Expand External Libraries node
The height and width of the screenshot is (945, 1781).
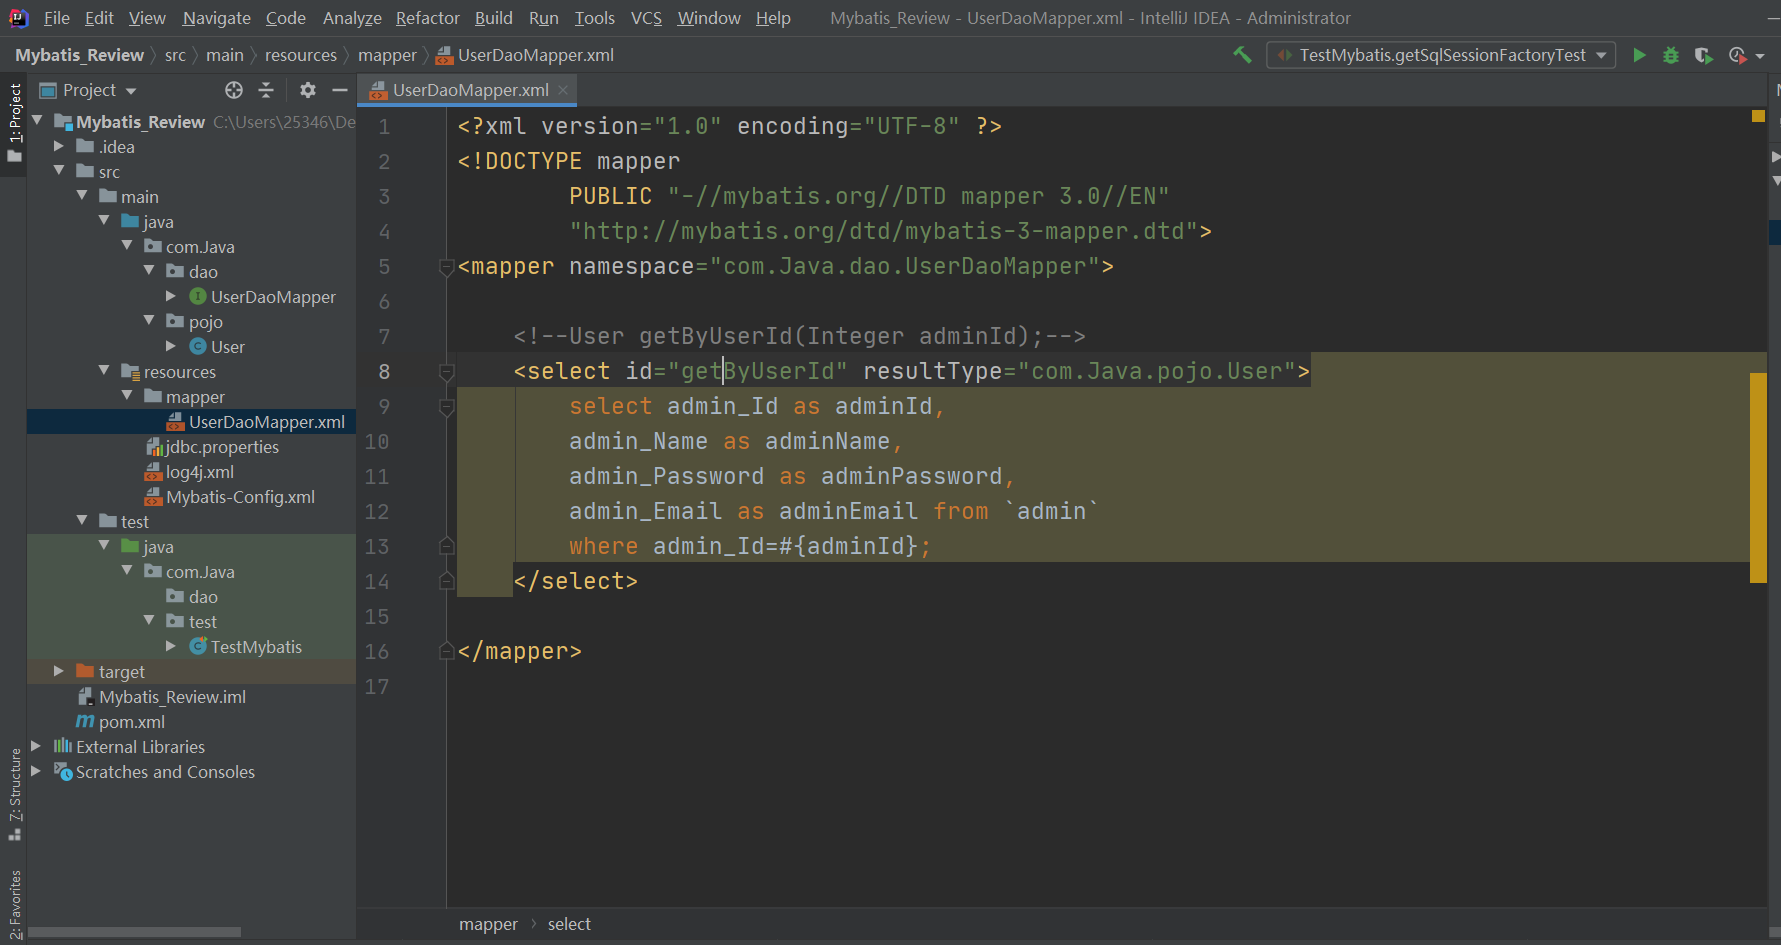36,746
